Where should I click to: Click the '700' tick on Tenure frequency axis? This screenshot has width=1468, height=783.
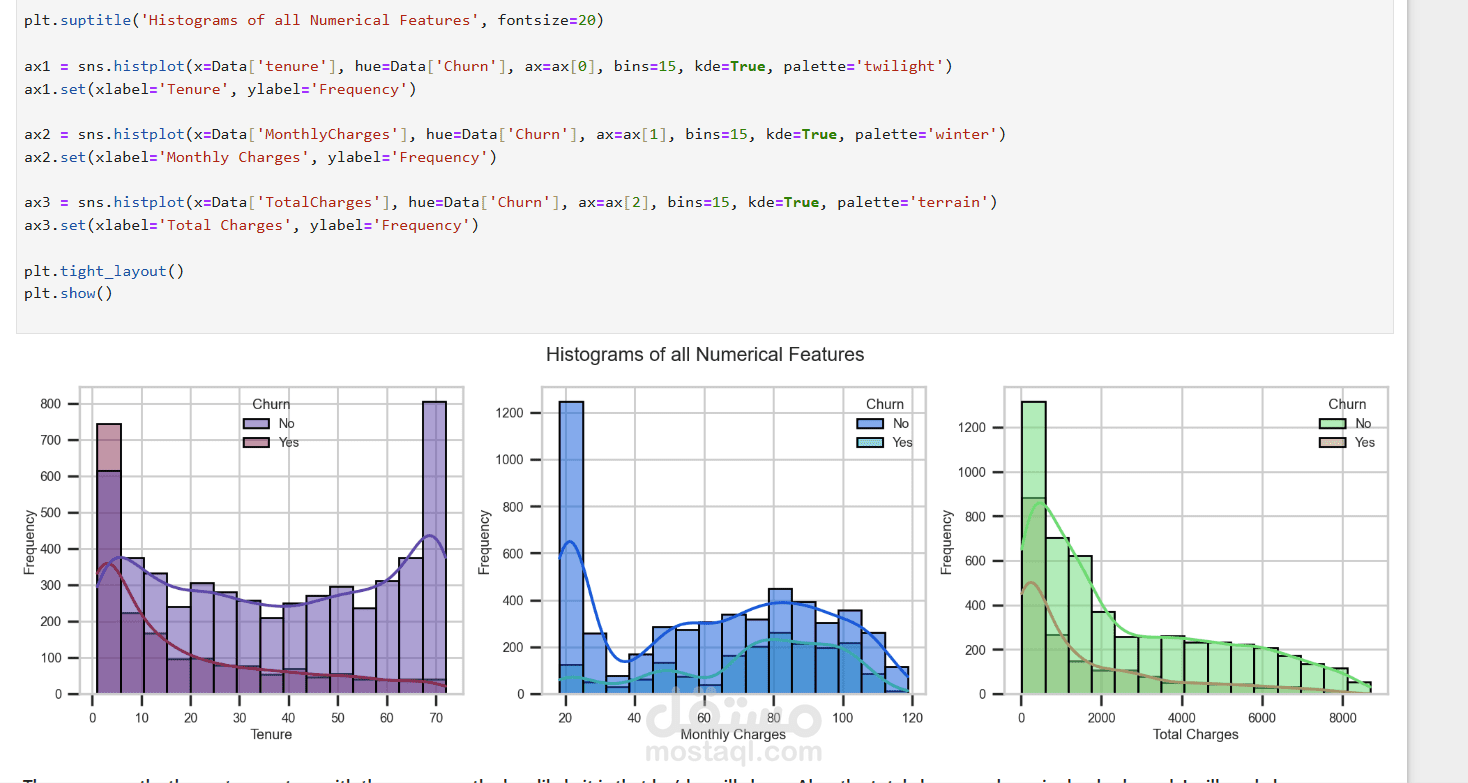(51, 440)
